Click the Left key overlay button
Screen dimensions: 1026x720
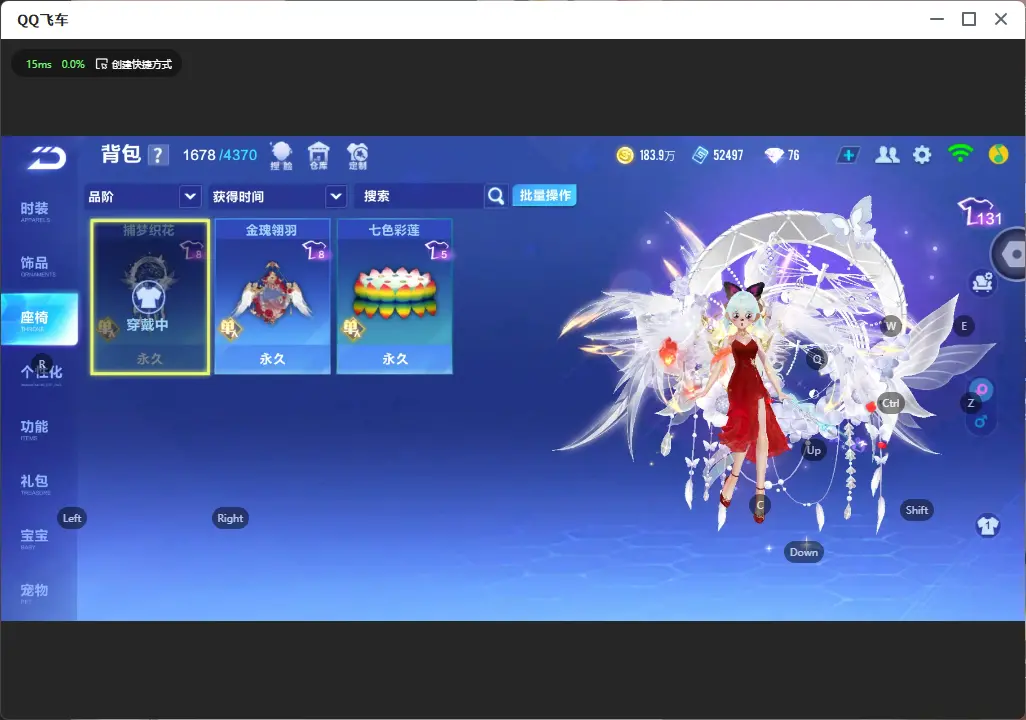click(x=72, y=518)
